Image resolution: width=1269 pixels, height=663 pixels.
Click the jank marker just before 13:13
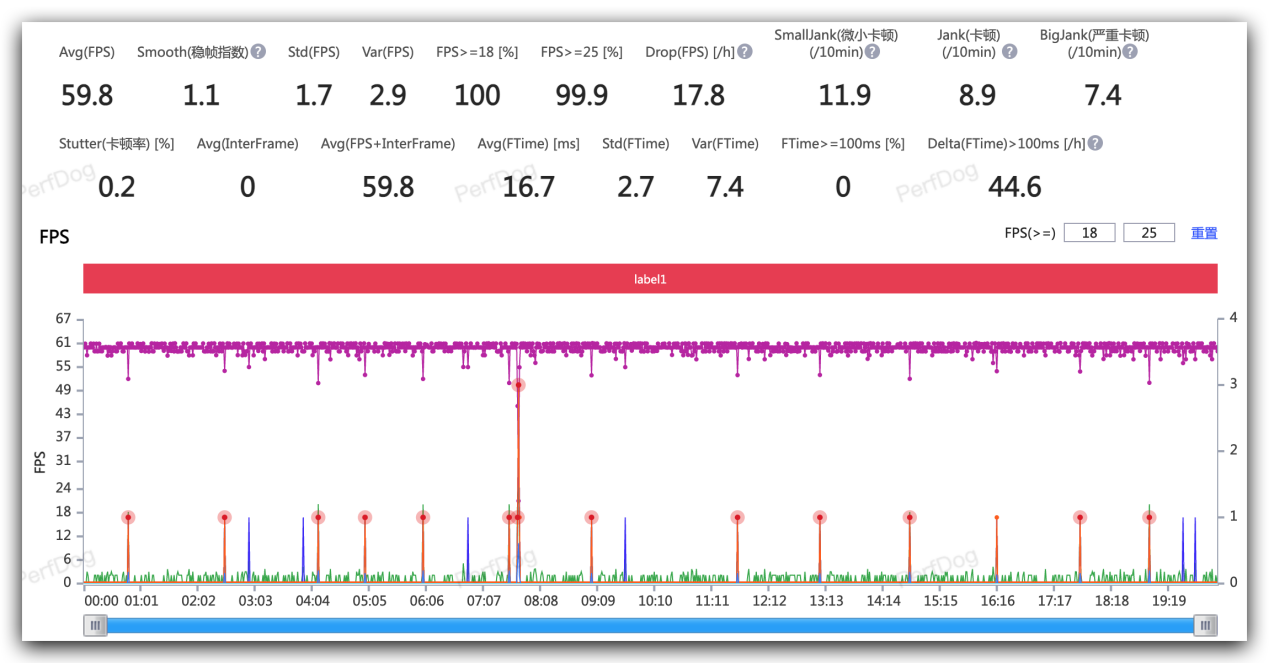pos(820,518)
